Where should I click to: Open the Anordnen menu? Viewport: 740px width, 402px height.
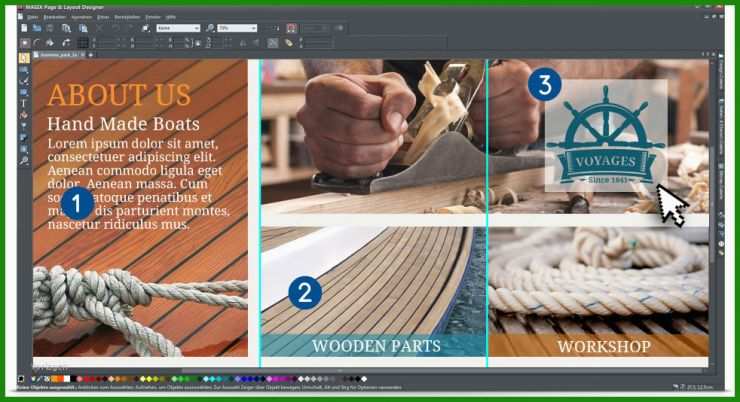(81, 17)
